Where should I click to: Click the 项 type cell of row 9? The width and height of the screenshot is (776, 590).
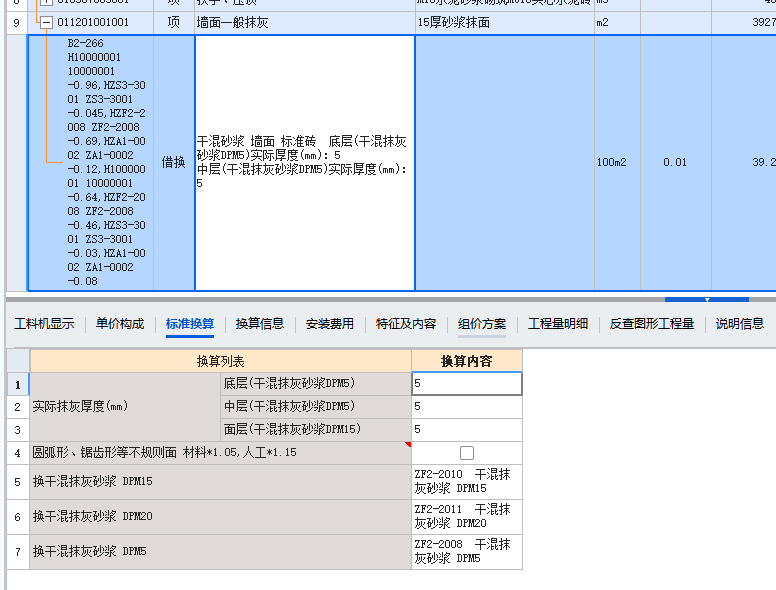174,23
